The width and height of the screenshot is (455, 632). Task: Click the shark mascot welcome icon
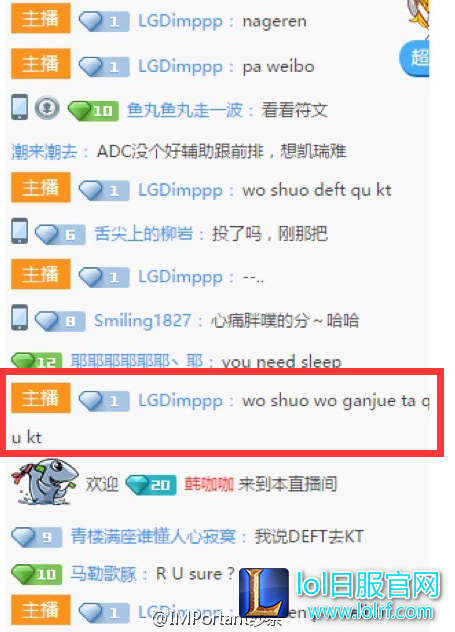(x=45, y=481)
